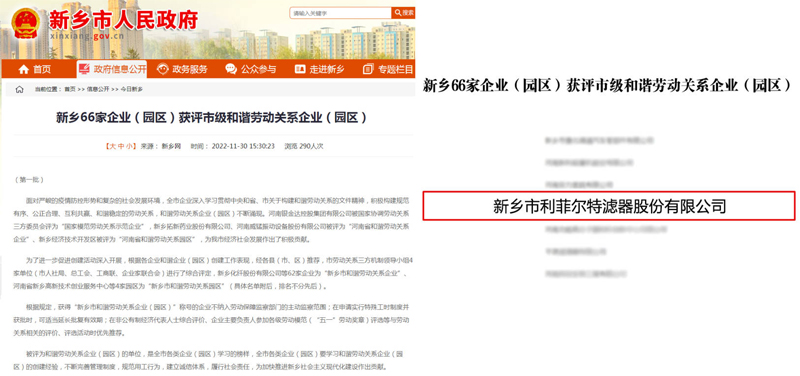Click the smiley icon beside 政务服务
This screenshot has width=800, height=376.
click(x=162, y=69)
